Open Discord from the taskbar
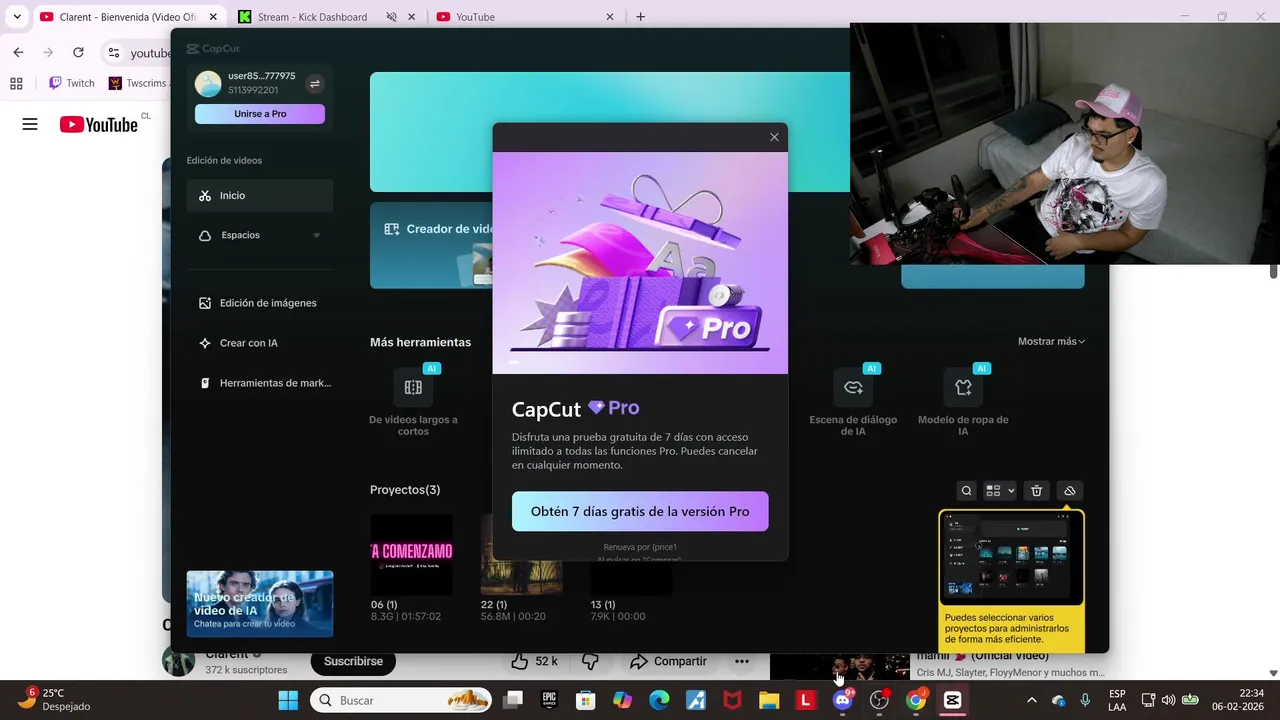 842,701
